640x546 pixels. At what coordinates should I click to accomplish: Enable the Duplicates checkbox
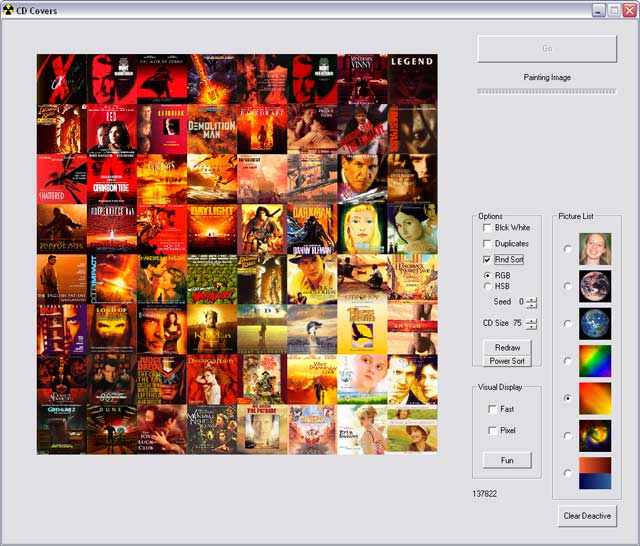pos(487,244)
